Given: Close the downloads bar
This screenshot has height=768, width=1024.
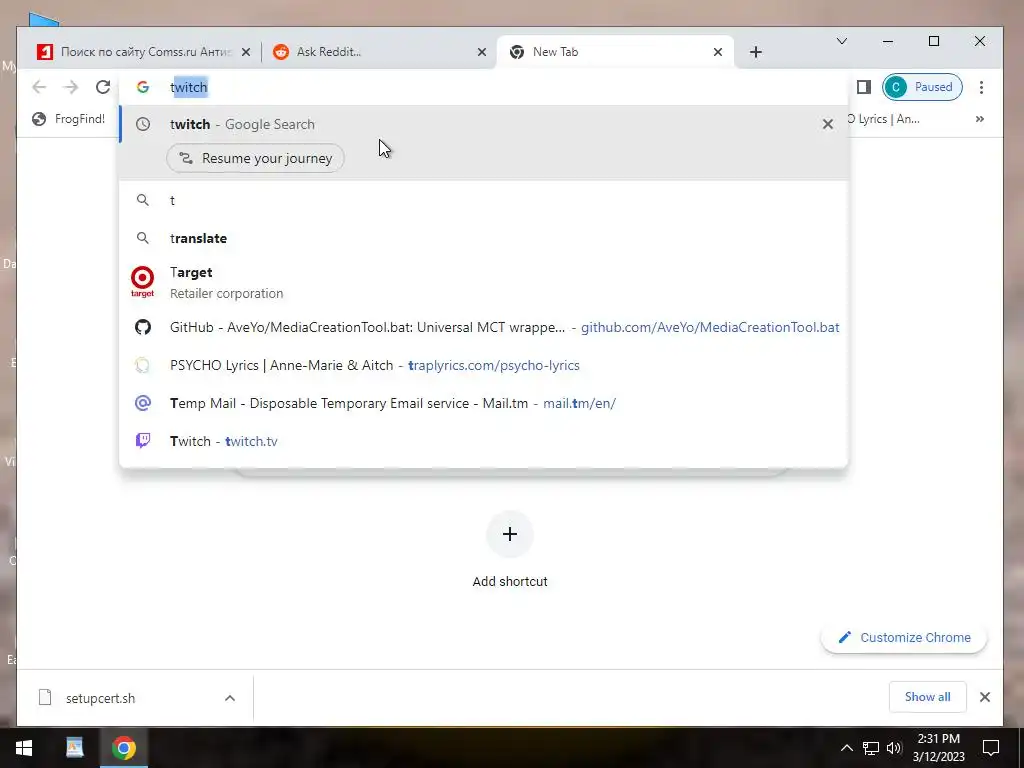Looking at the screenshot, I should [985, 697].
